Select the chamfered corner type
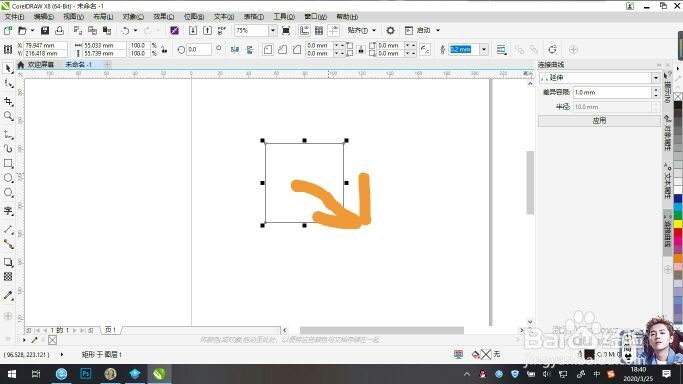The height and width of the screenshot is (384, 683). pos(297,50)
